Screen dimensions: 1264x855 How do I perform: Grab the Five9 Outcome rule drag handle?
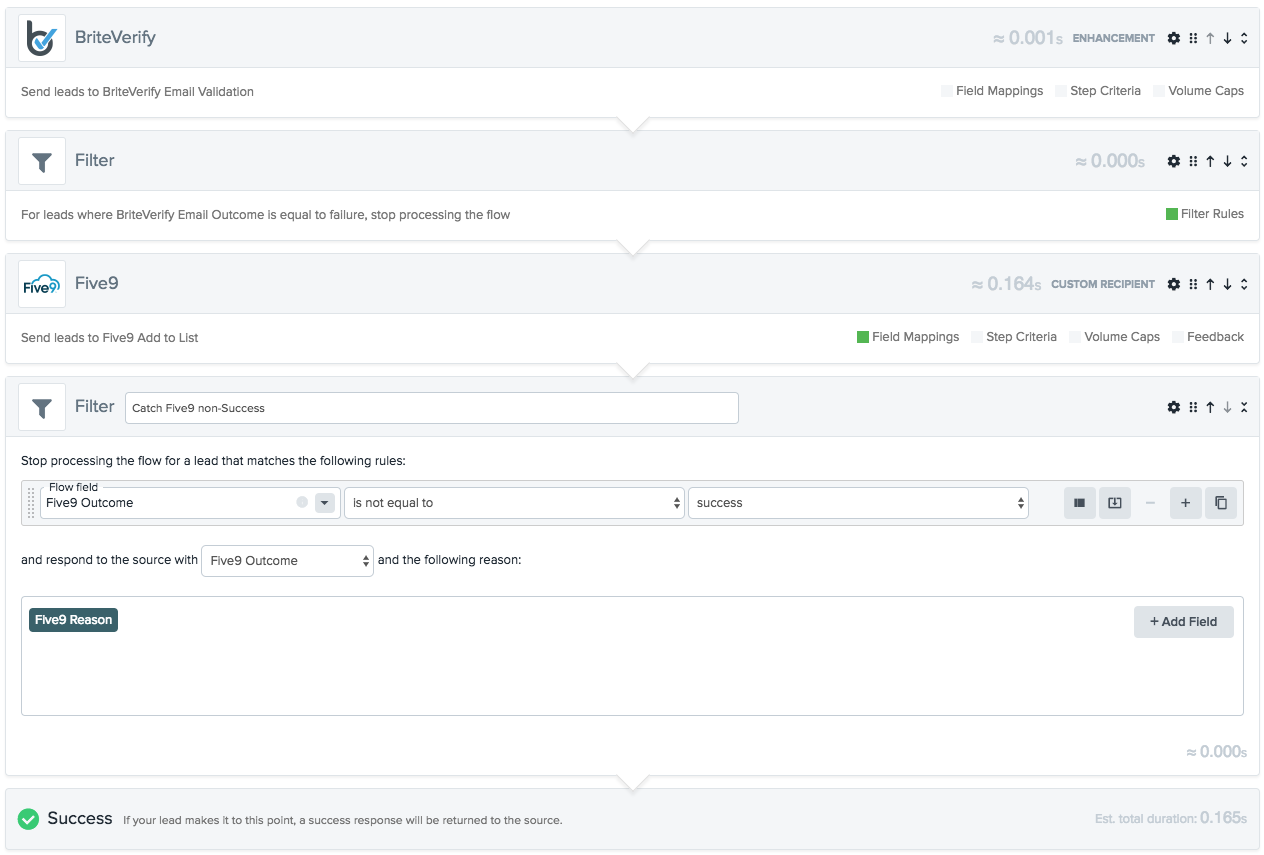[x=31, y=503]
